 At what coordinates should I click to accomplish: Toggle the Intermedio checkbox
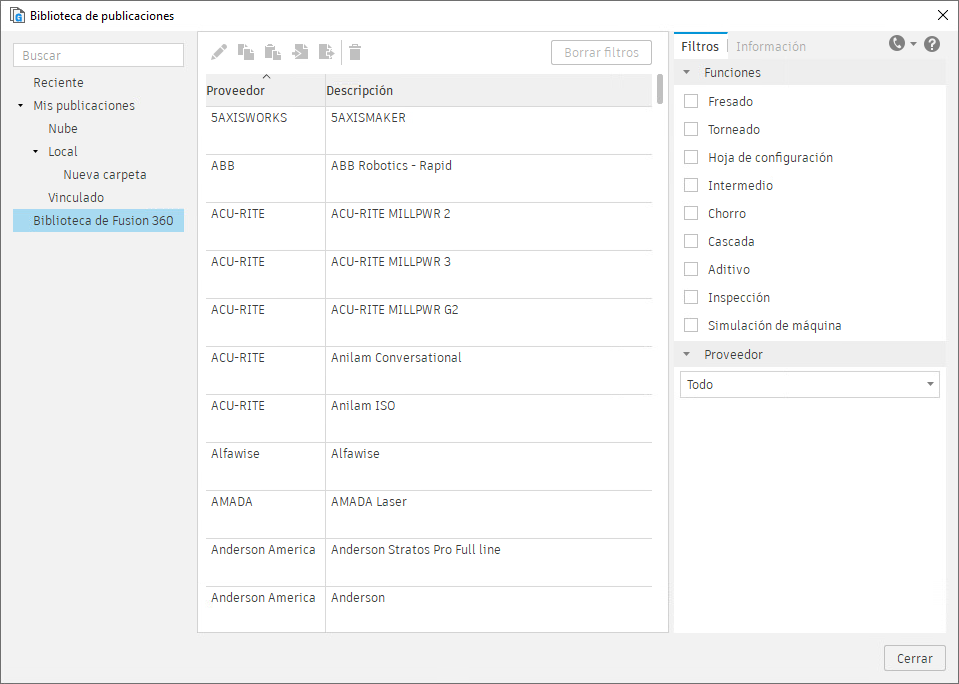point(691,185)
